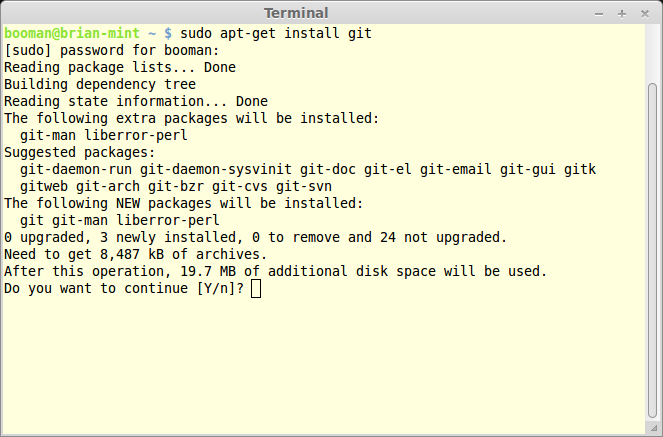Click the 'Building dependency tree' line
The image size is (663, 437).
[100, 85]
